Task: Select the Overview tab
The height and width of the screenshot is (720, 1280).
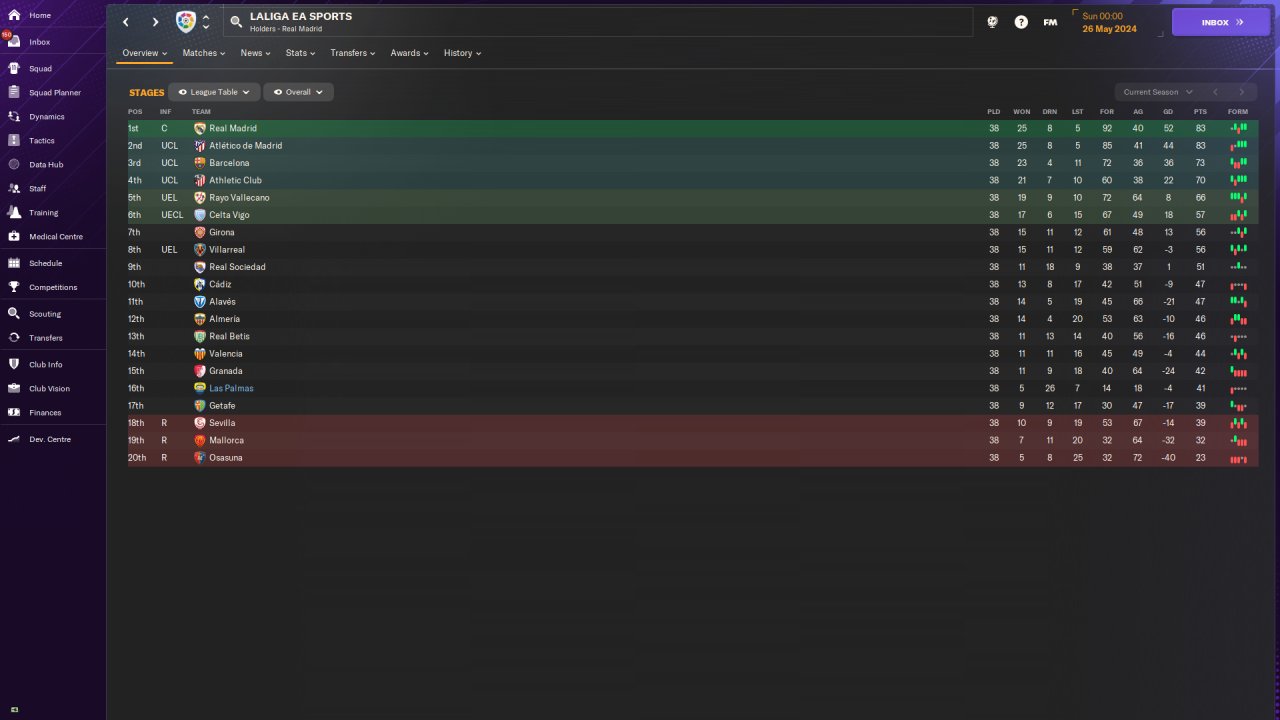Action: 145,53
